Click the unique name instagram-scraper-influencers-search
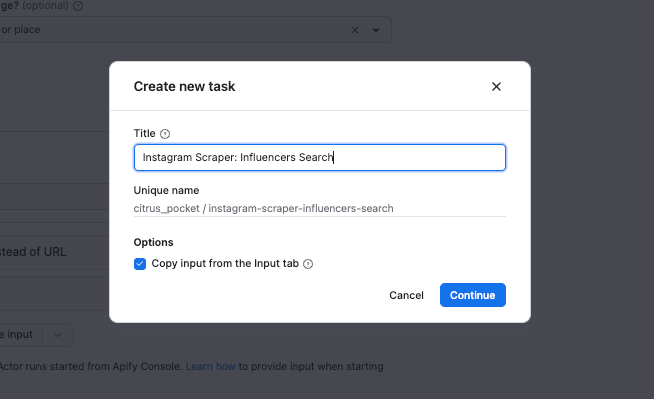This screenshot has height=399, width=654. pos(301,208)
